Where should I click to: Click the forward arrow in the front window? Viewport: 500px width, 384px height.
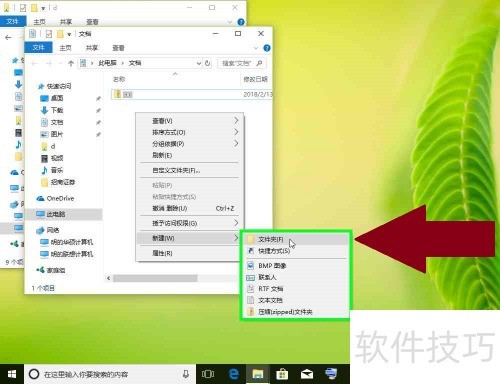(49, 63)
